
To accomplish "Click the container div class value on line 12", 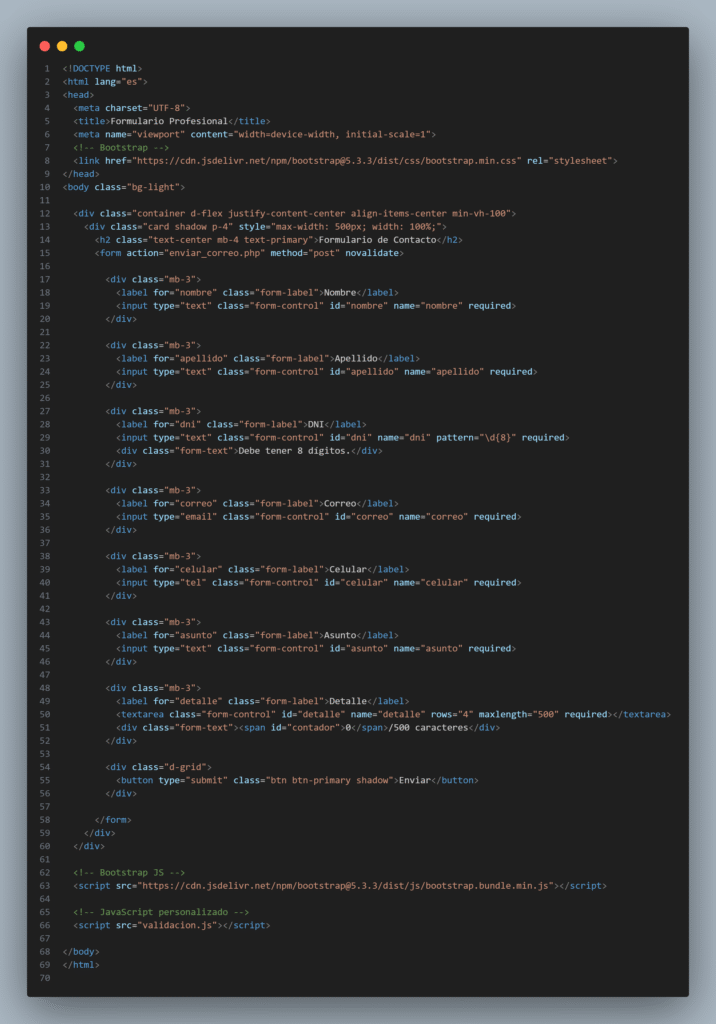I will pyautogui.click(x=321, y=214).
